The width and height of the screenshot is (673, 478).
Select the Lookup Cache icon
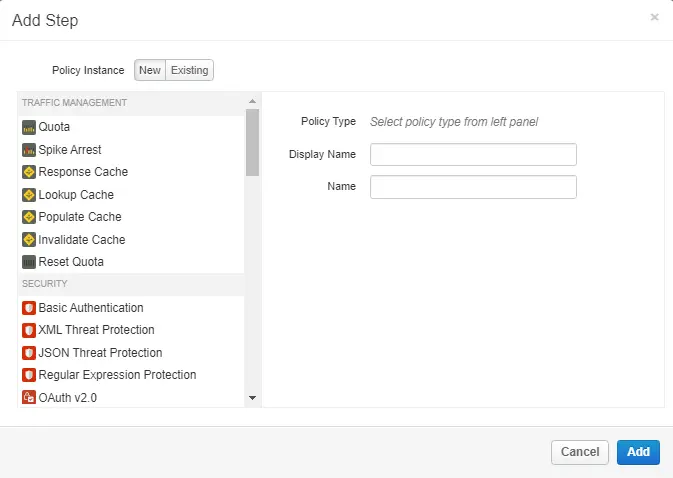click(29, 195)
